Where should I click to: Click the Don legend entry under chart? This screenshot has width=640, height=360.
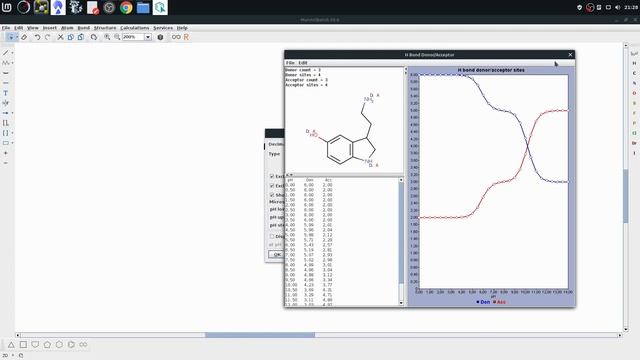483,302
